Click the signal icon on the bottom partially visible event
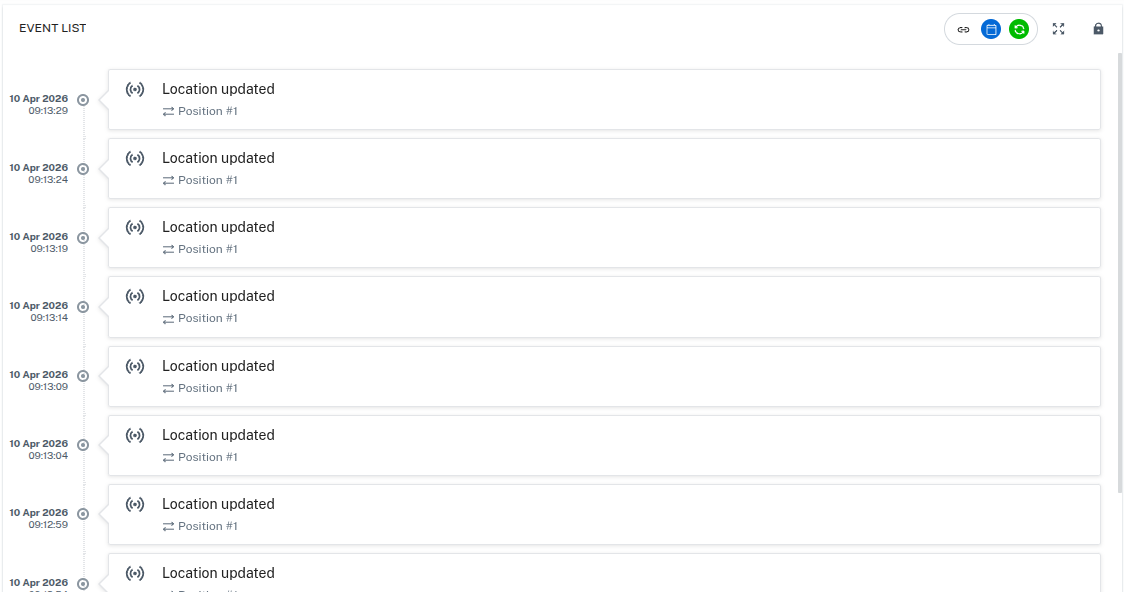The height and width of the screenshot is (592, 1124). [135, 573]
